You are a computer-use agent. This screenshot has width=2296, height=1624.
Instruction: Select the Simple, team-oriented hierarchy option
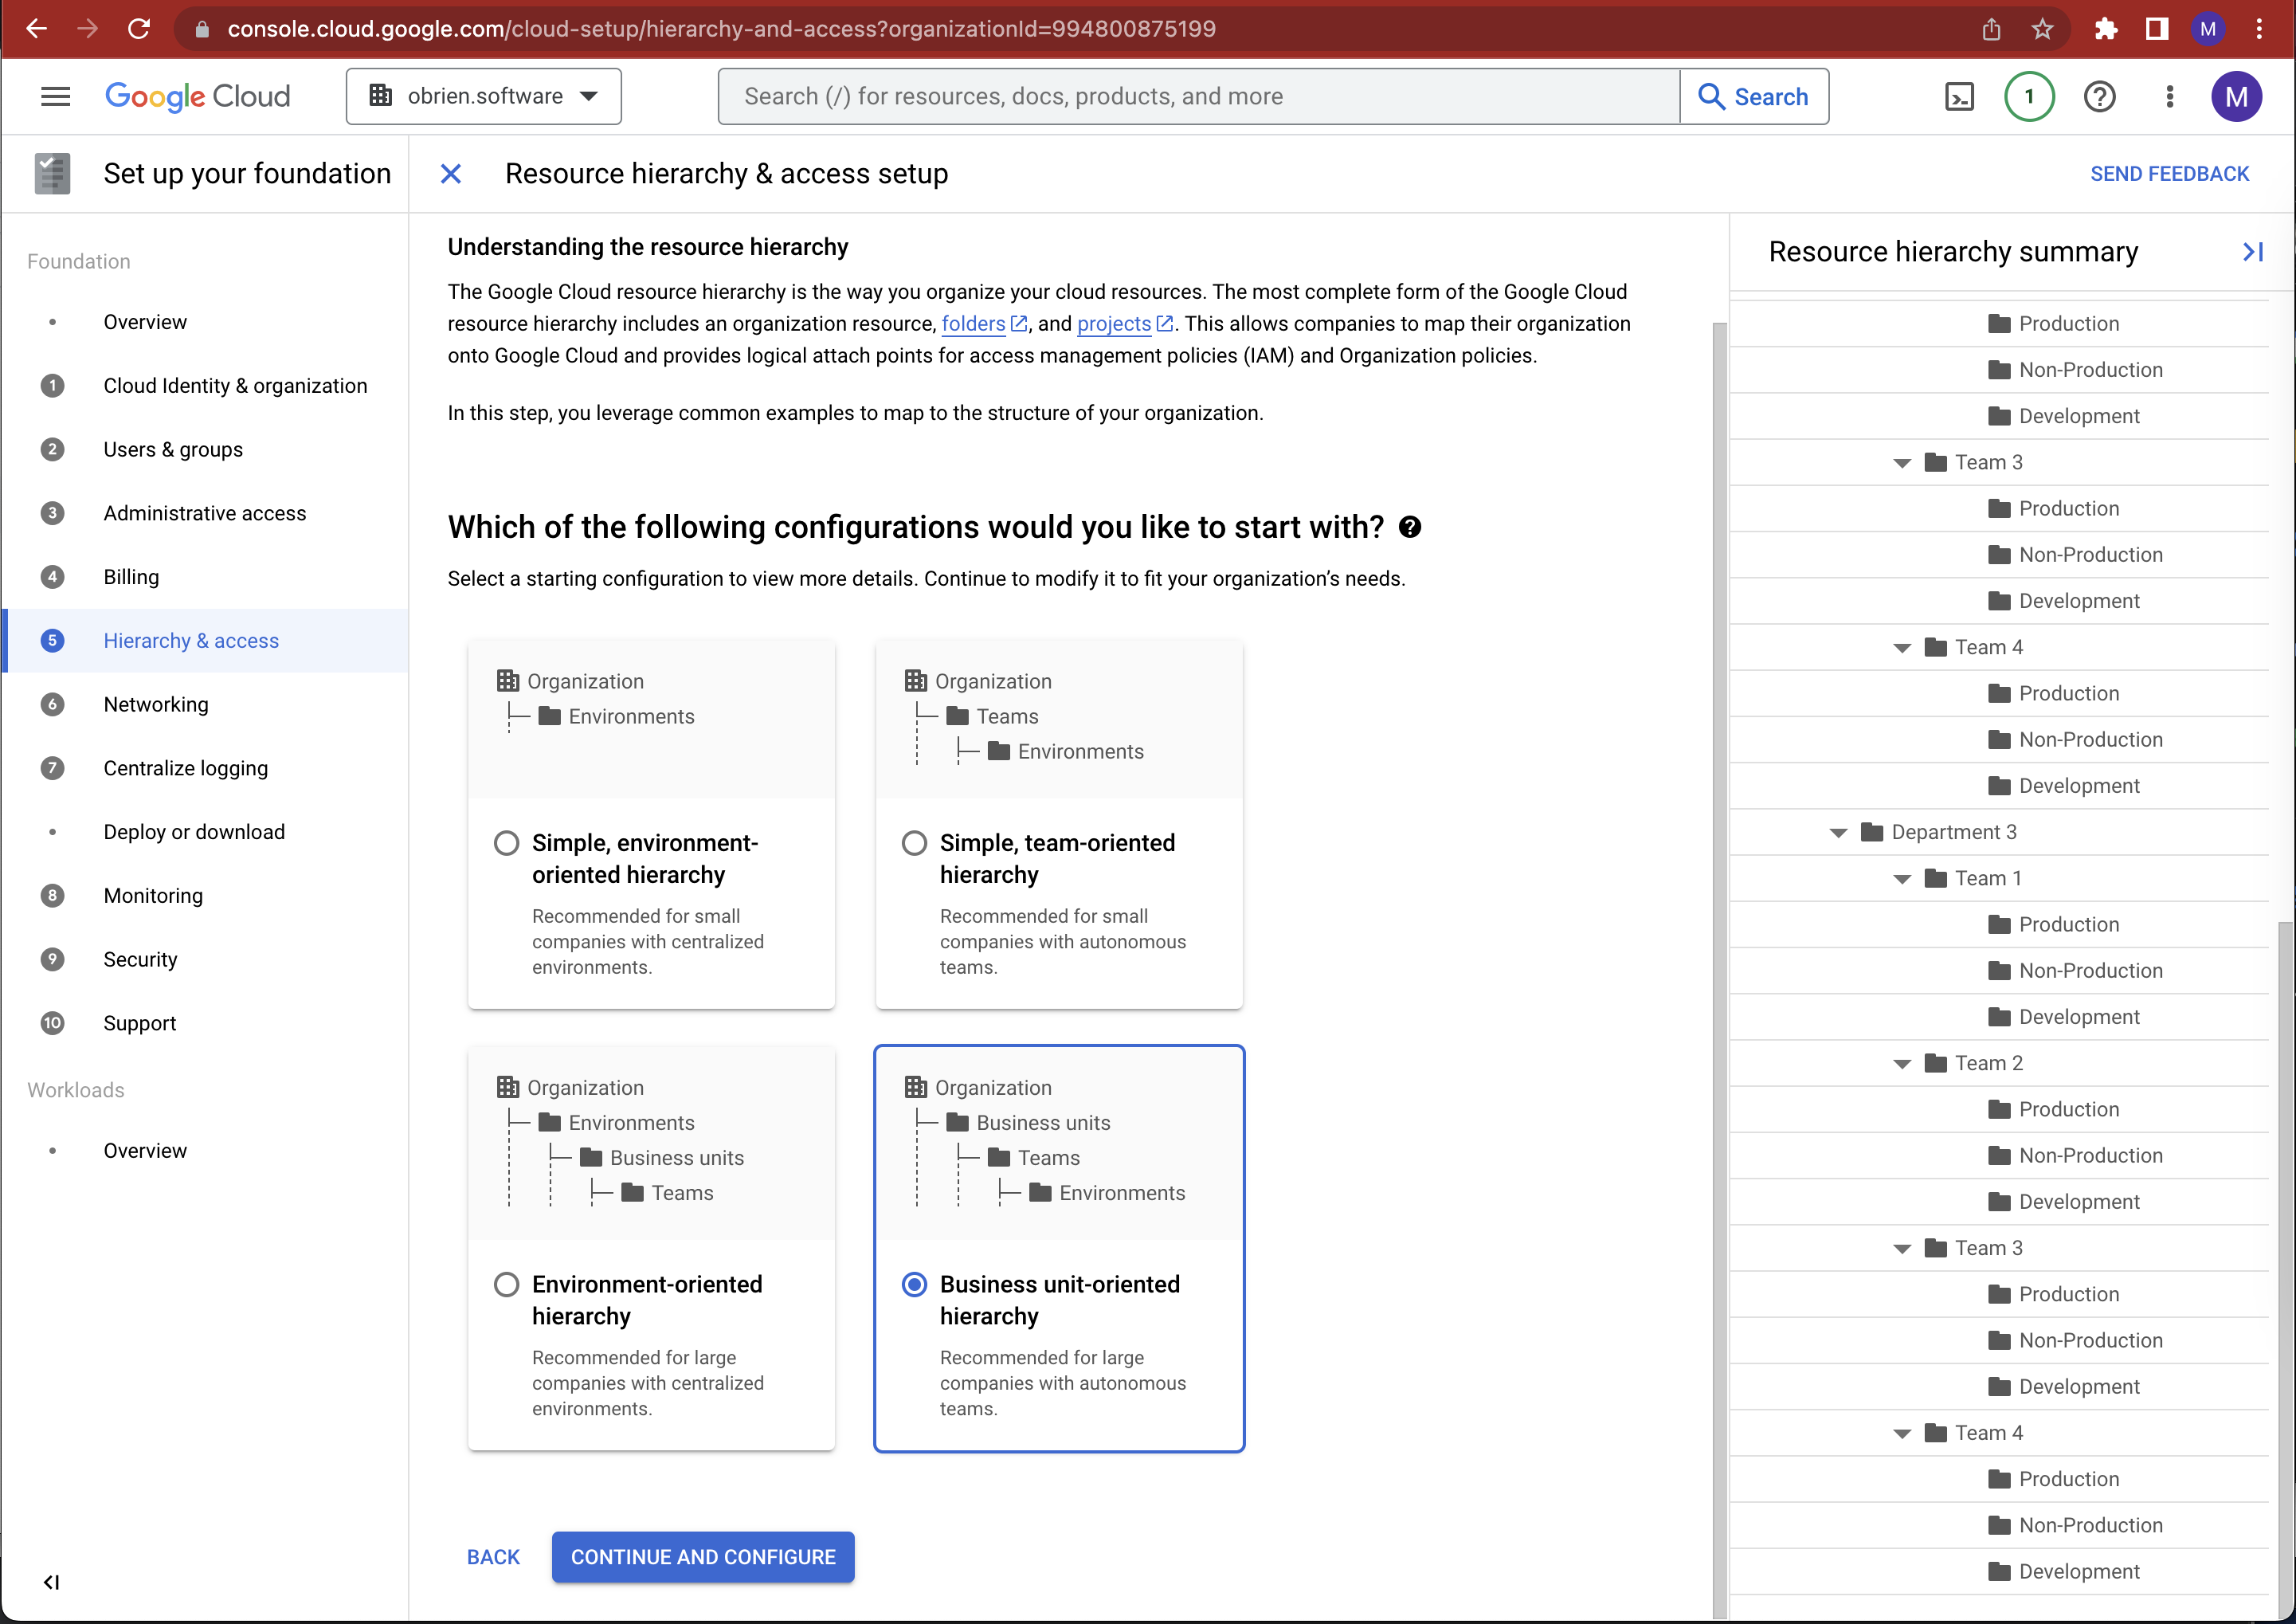tap(914, 843)
